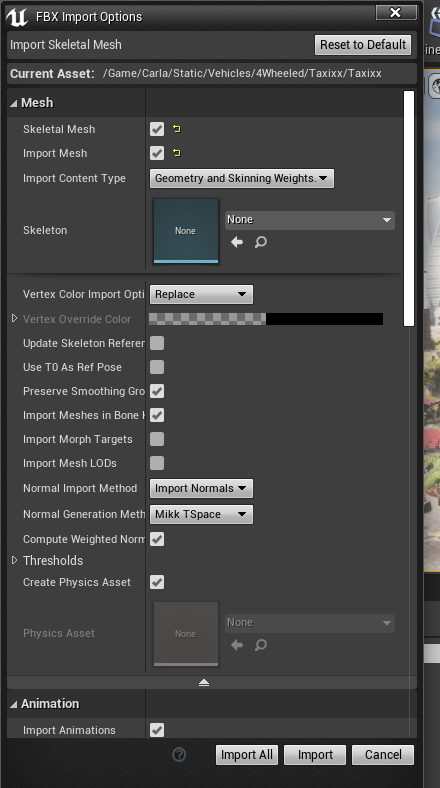Click the Unreal Engine logo icon
The height and width of the screenshot is (788, 440).
[x=17, y=17]
